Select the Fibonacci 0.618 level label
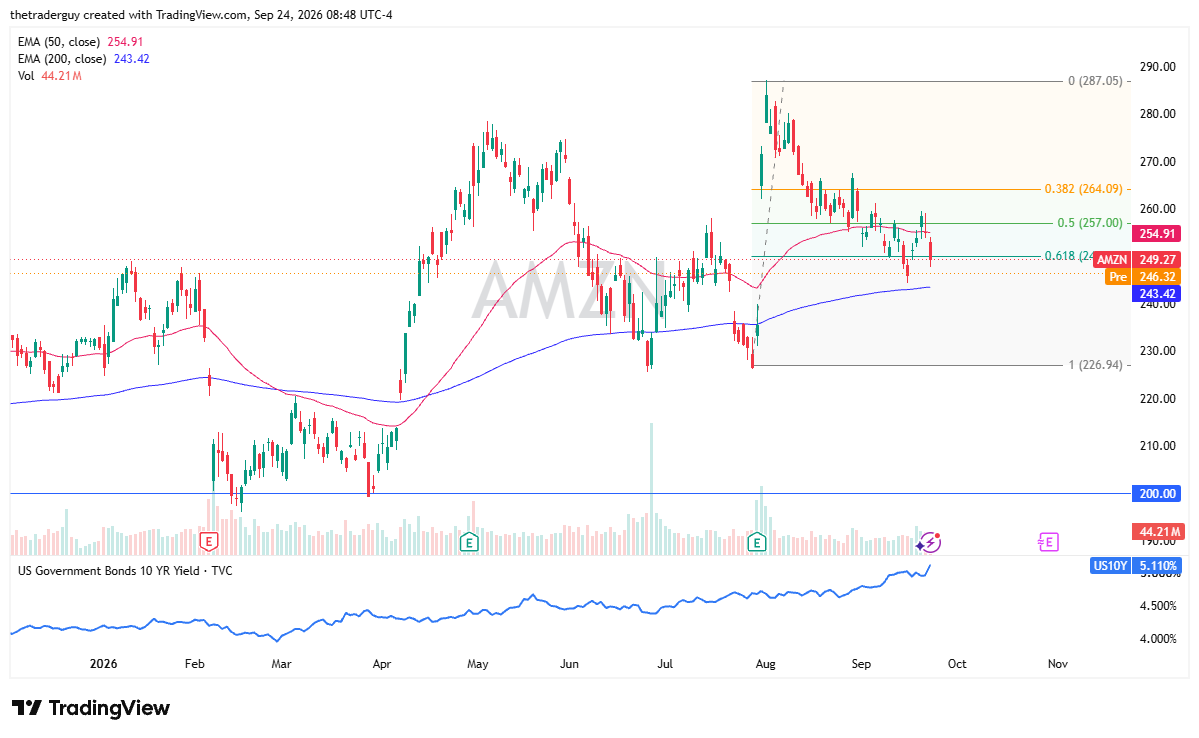The height and width of the screenshot is (738, 1199). tap(1070, 256)
